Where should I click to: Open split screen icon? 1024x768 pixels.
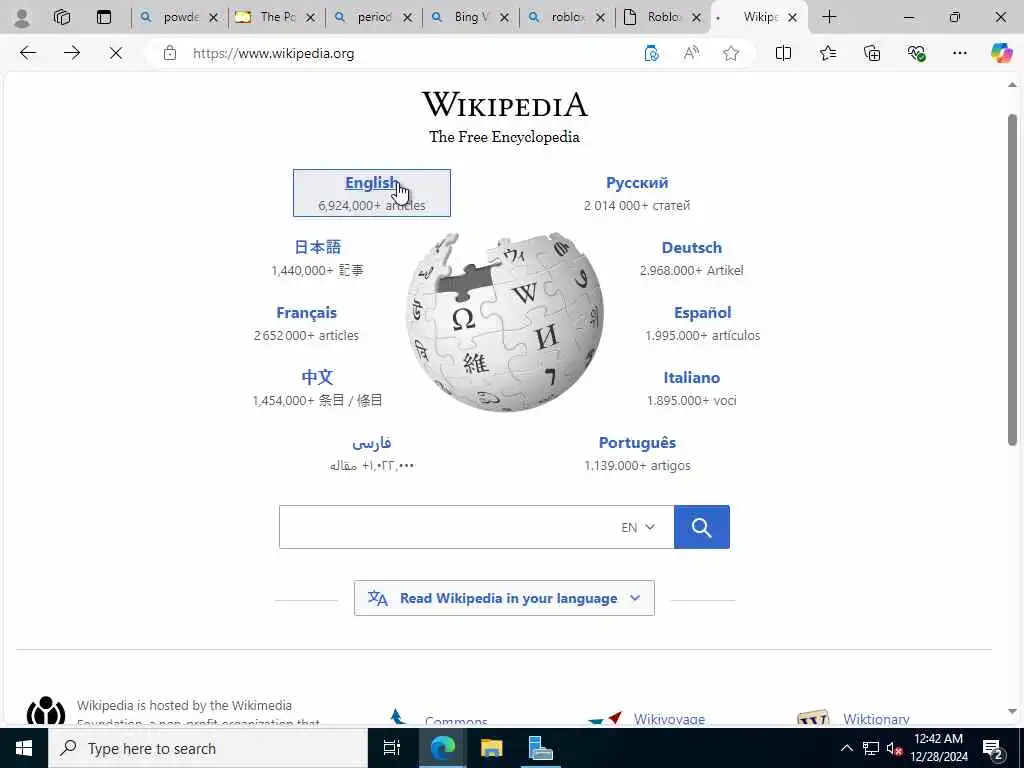[784, 53]
